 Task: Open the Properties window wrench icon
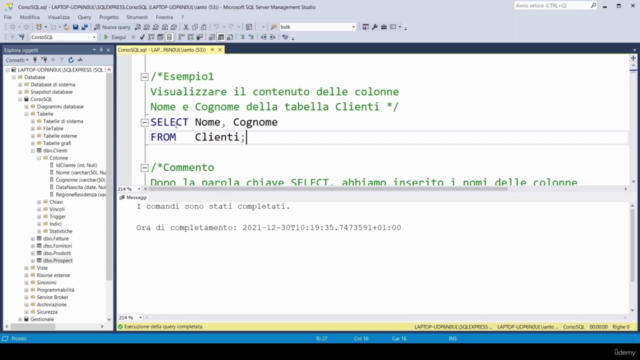(375, 27)
